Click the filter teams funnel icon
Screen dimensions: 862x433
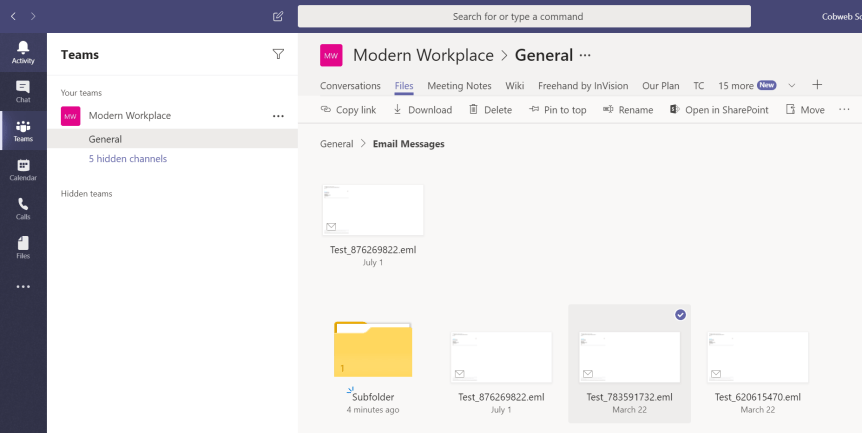click(278, 55)
